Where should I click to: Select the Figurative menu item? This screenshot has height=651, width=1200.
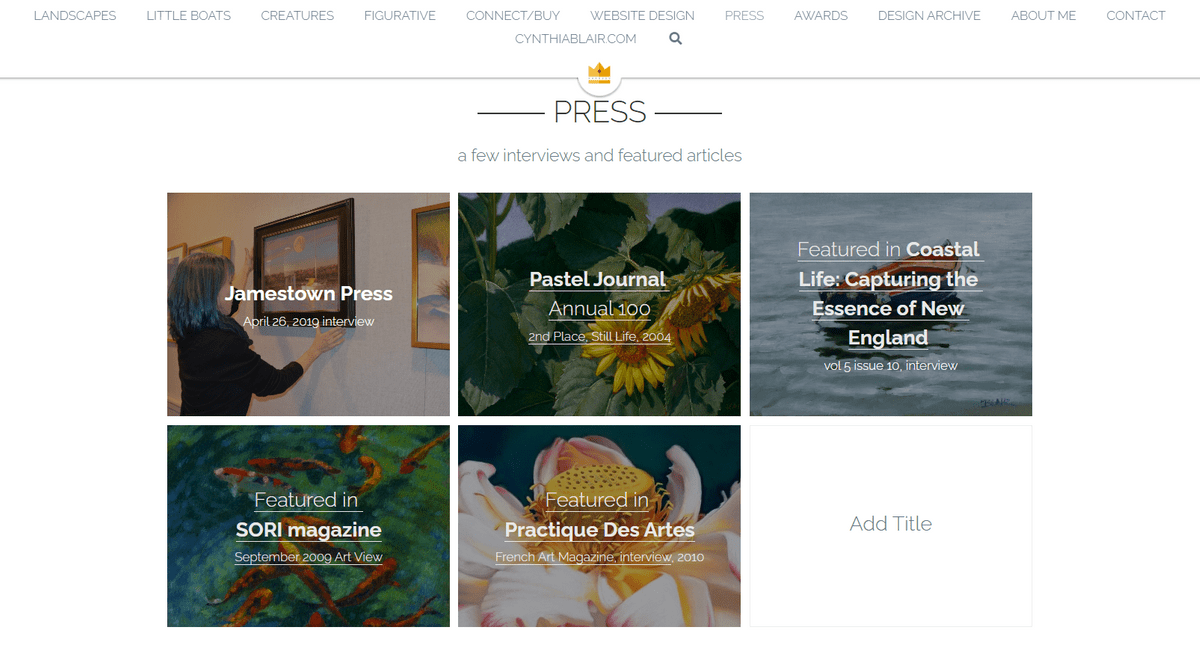pos(400,15)
